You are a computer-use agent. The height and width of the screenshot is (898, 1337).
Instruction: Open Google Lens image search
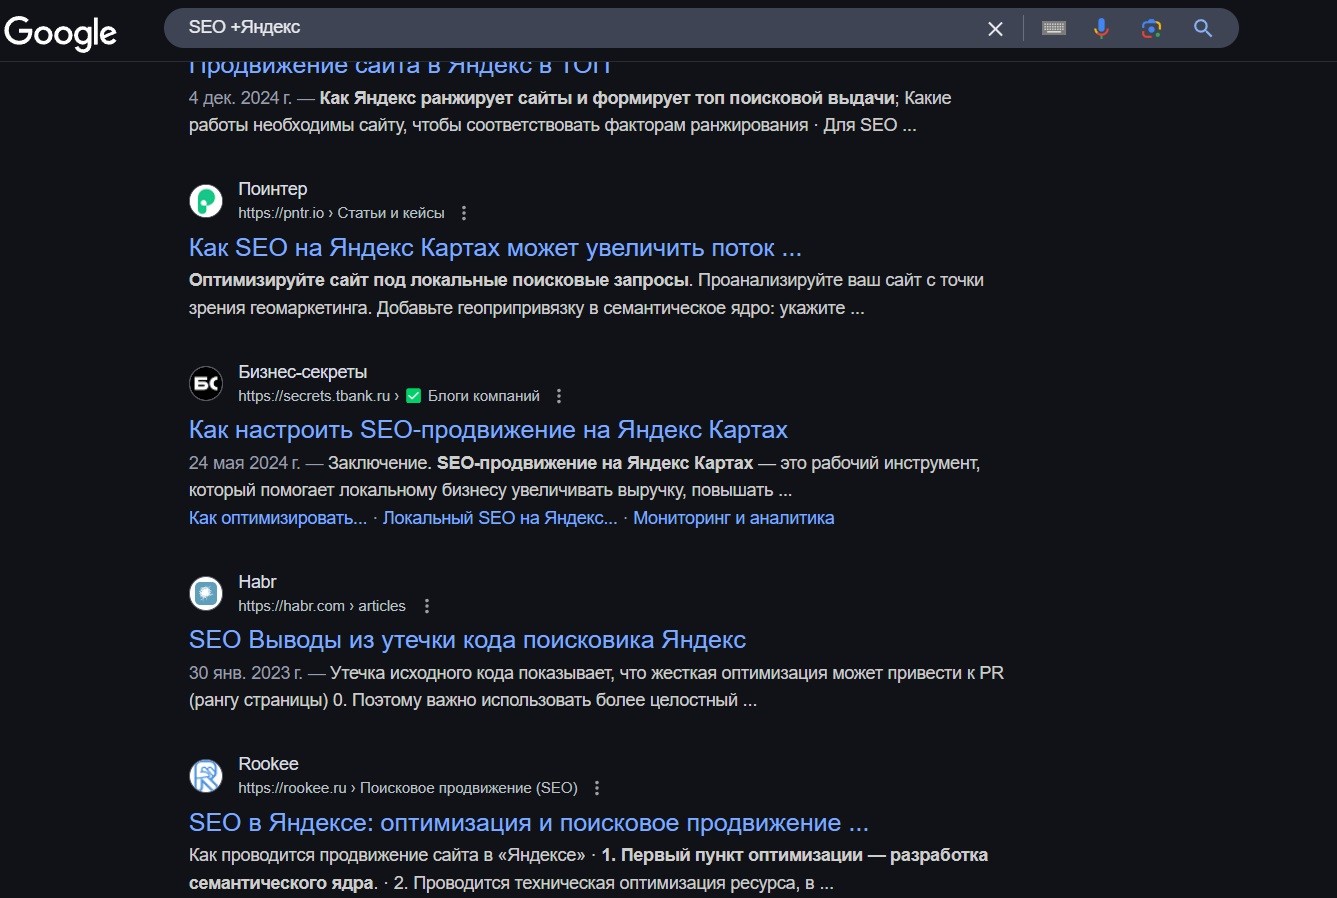[x=1151, y=29]
